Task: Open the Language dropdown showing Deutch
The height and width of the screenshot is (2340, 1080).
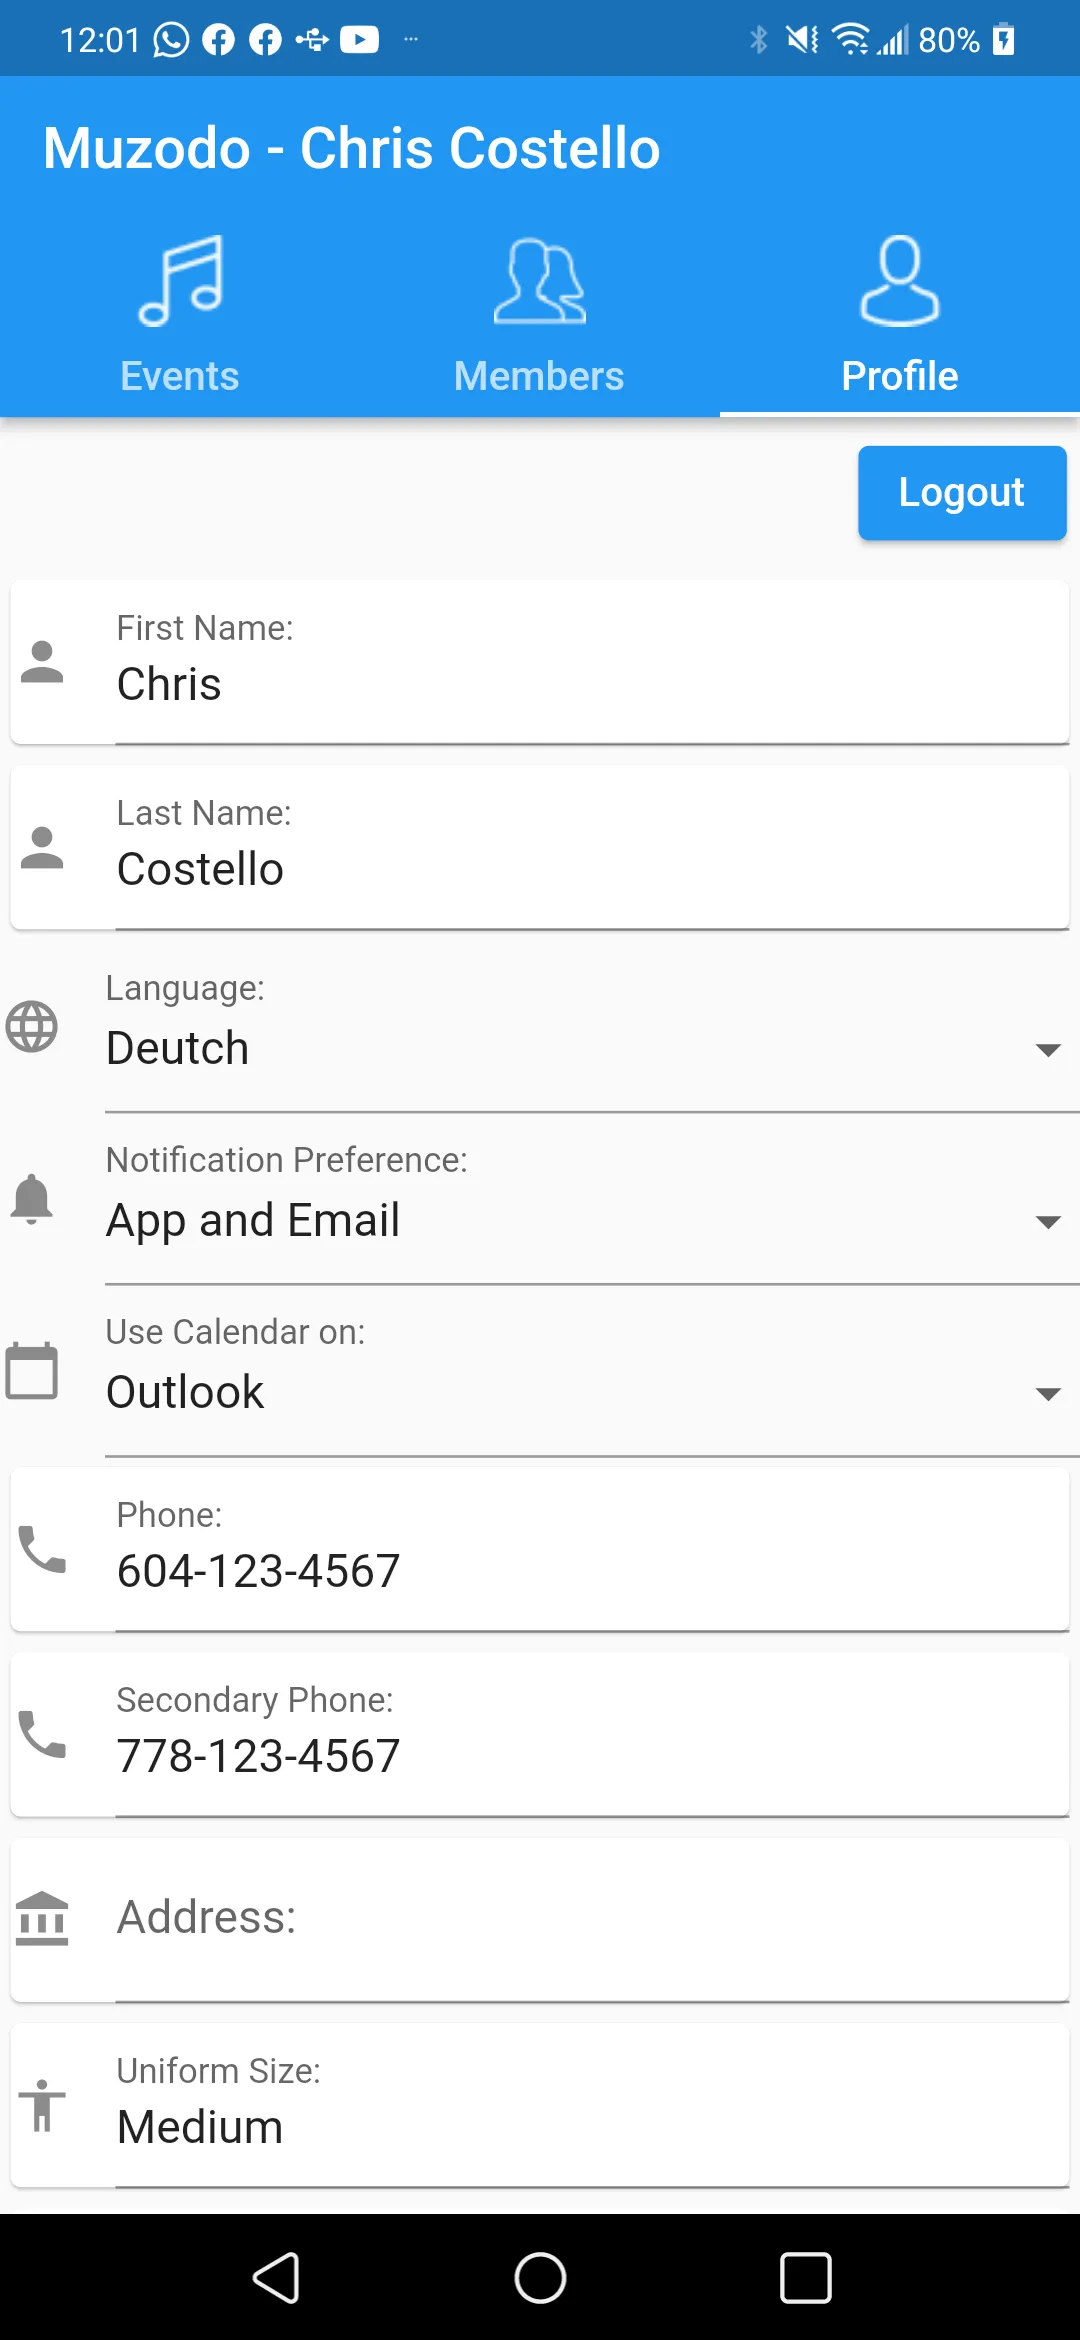Action: click(x=580, y=1048)
